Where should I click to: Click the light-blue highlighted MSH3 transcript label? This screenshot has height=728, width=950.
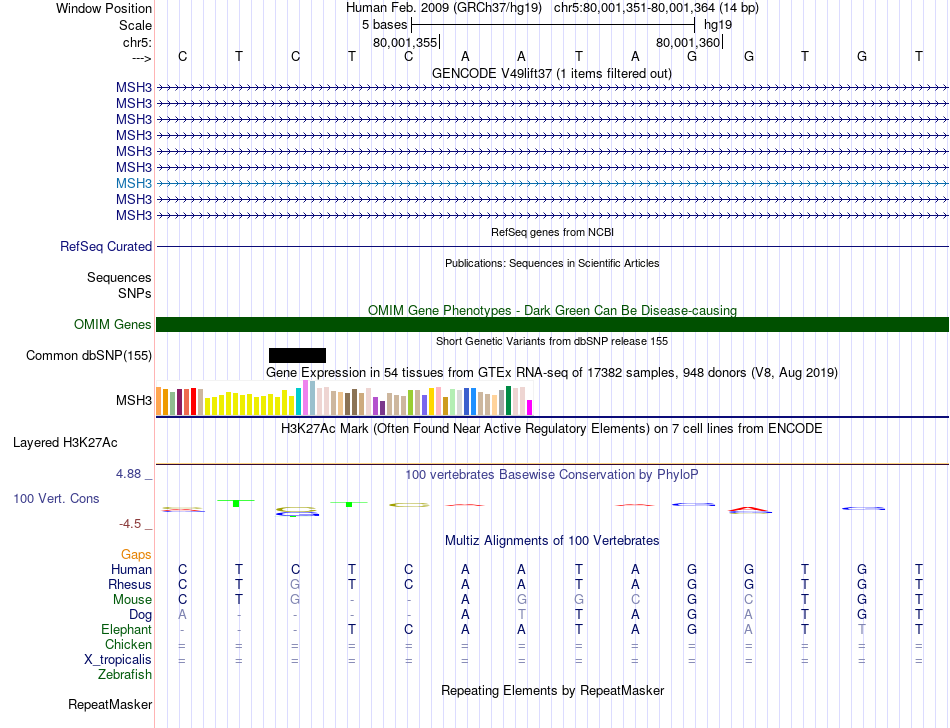(134, 183)
